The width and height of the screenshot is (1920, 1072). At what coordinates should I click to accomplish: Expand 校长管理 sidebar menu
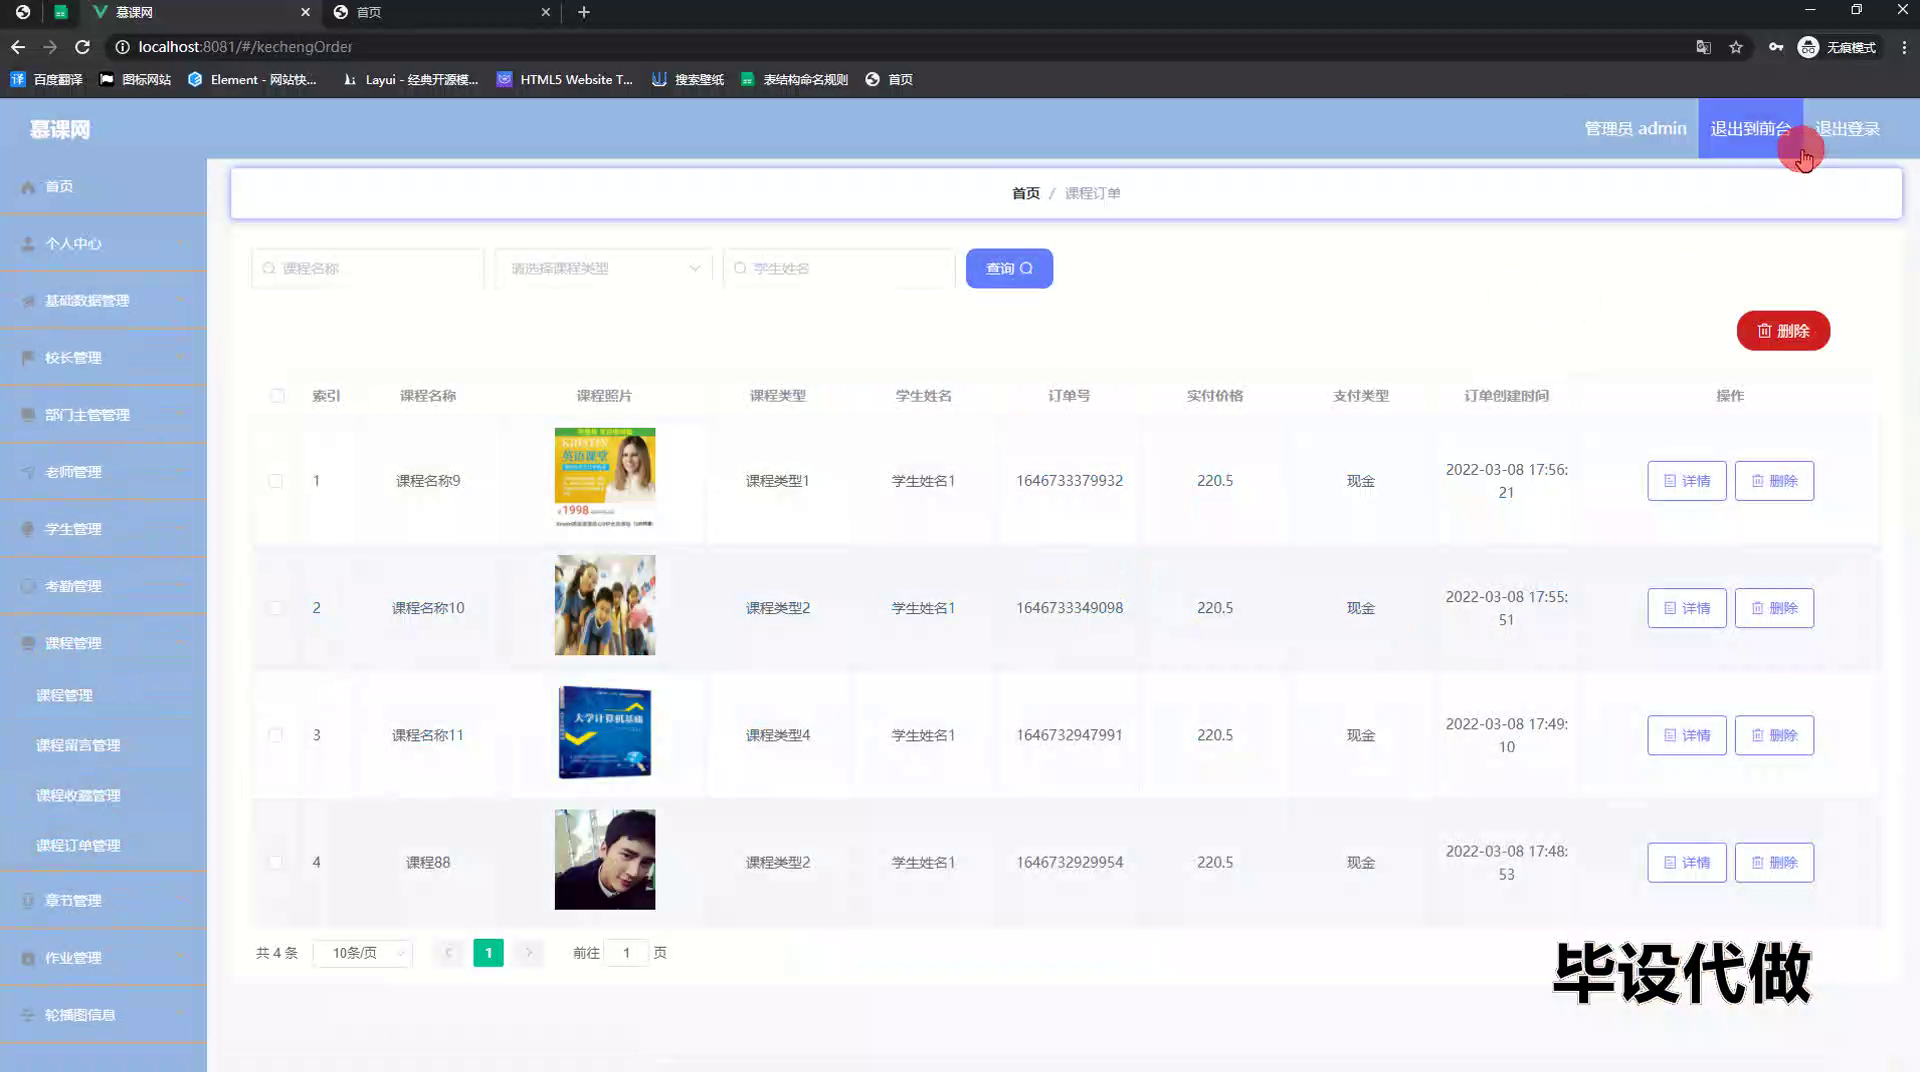click(103, 357)
